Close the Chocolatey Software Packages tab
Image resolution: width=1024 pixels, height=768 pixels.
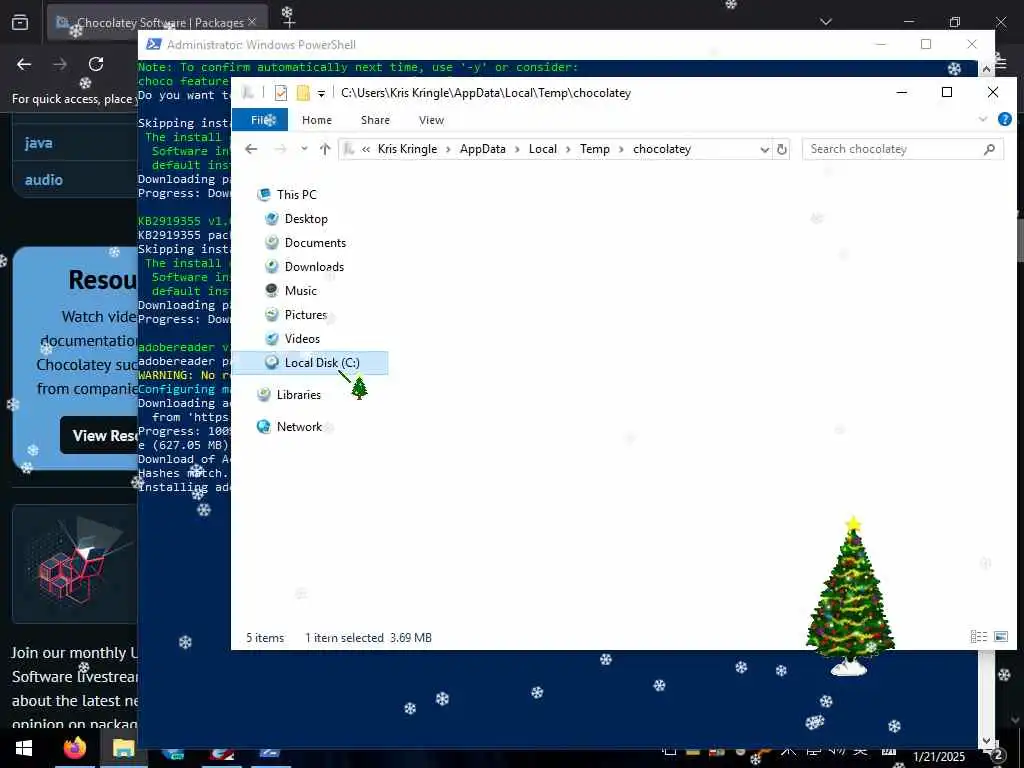click(252, 22)
